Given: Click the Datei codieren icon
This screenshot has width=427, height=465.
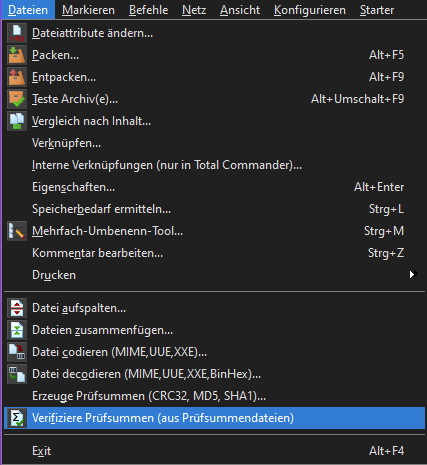Looking at the screenshot, I should 17,352.
